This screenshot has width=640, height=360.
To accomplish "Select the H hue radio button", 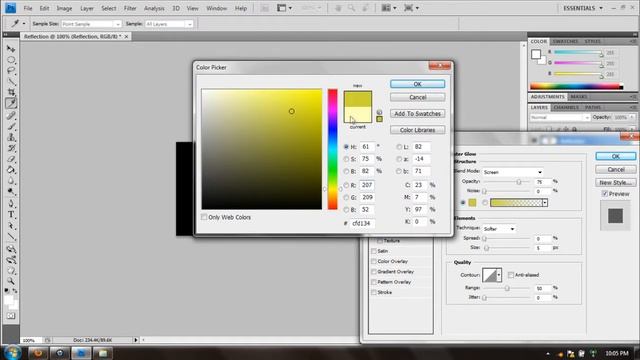I will coord(346,147).
